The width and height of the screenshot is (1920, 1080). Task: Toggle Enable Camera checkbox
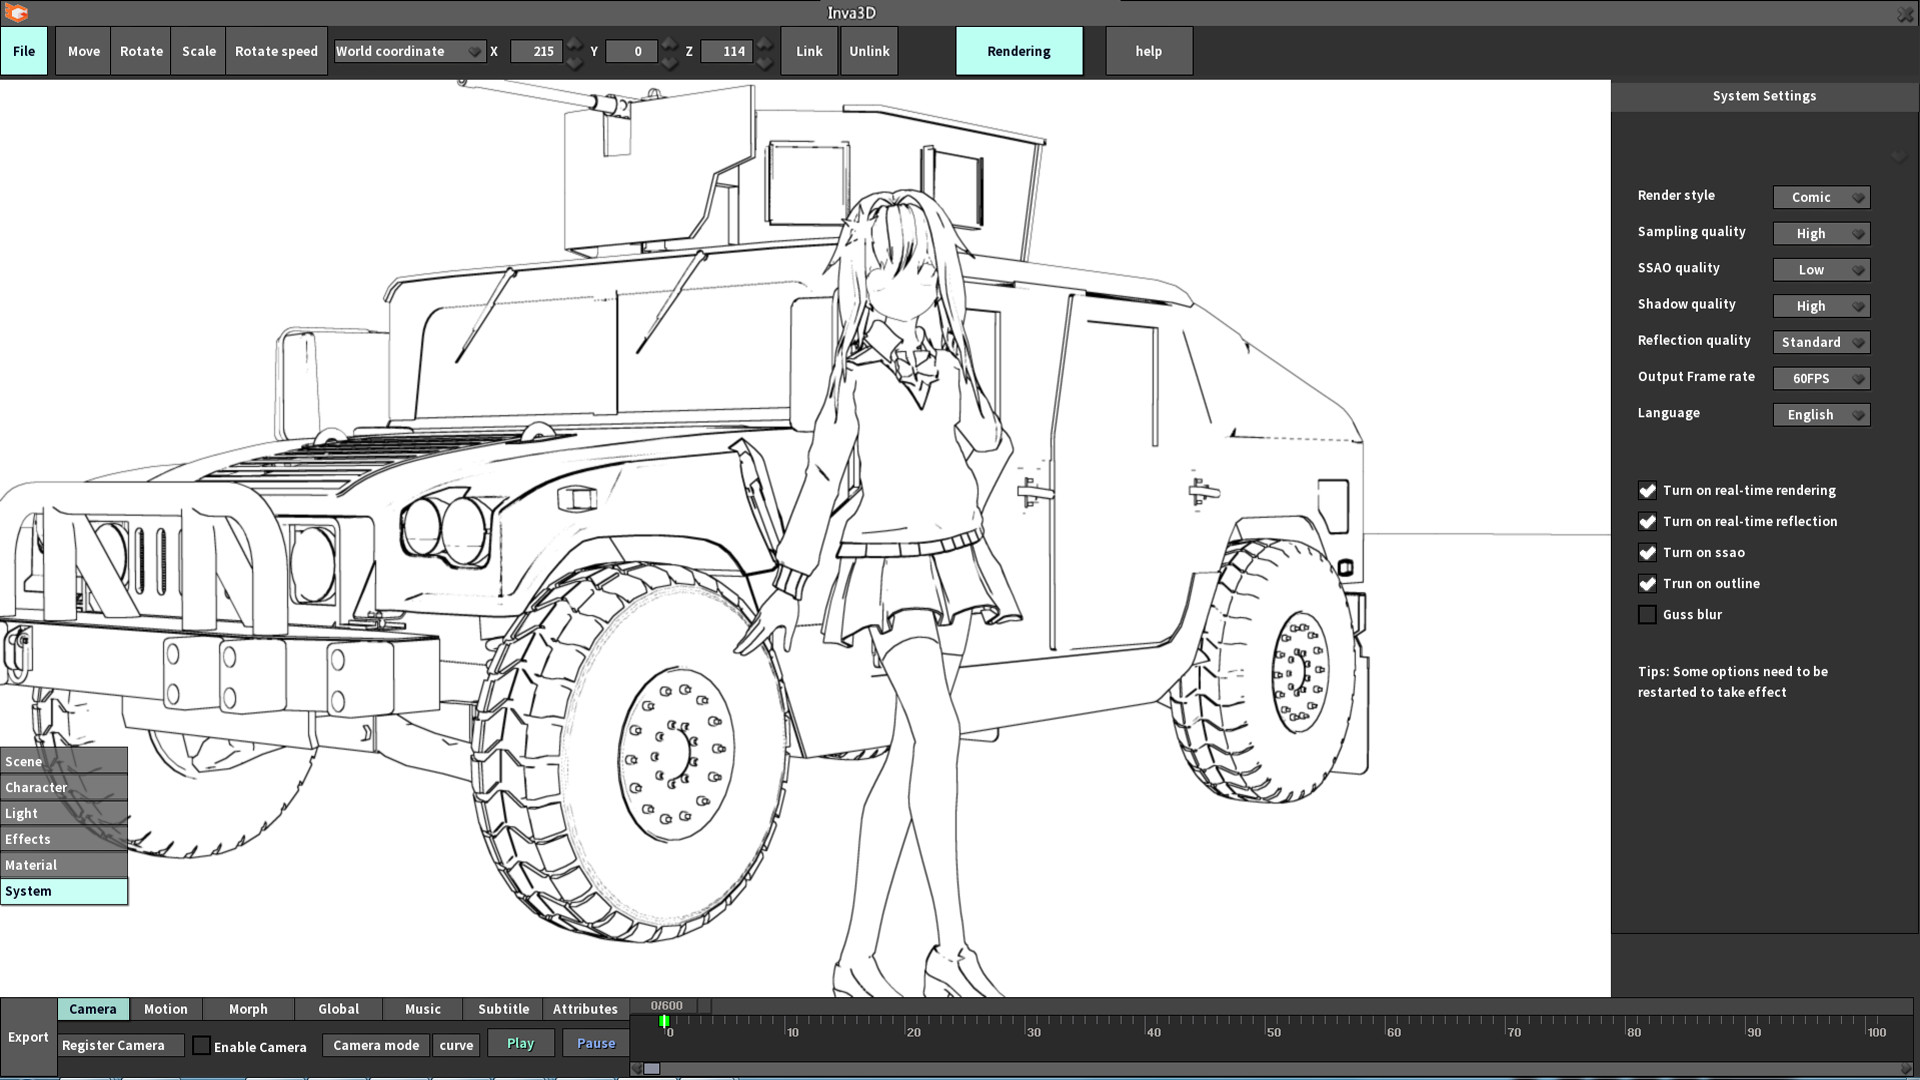pos(201,1046)
